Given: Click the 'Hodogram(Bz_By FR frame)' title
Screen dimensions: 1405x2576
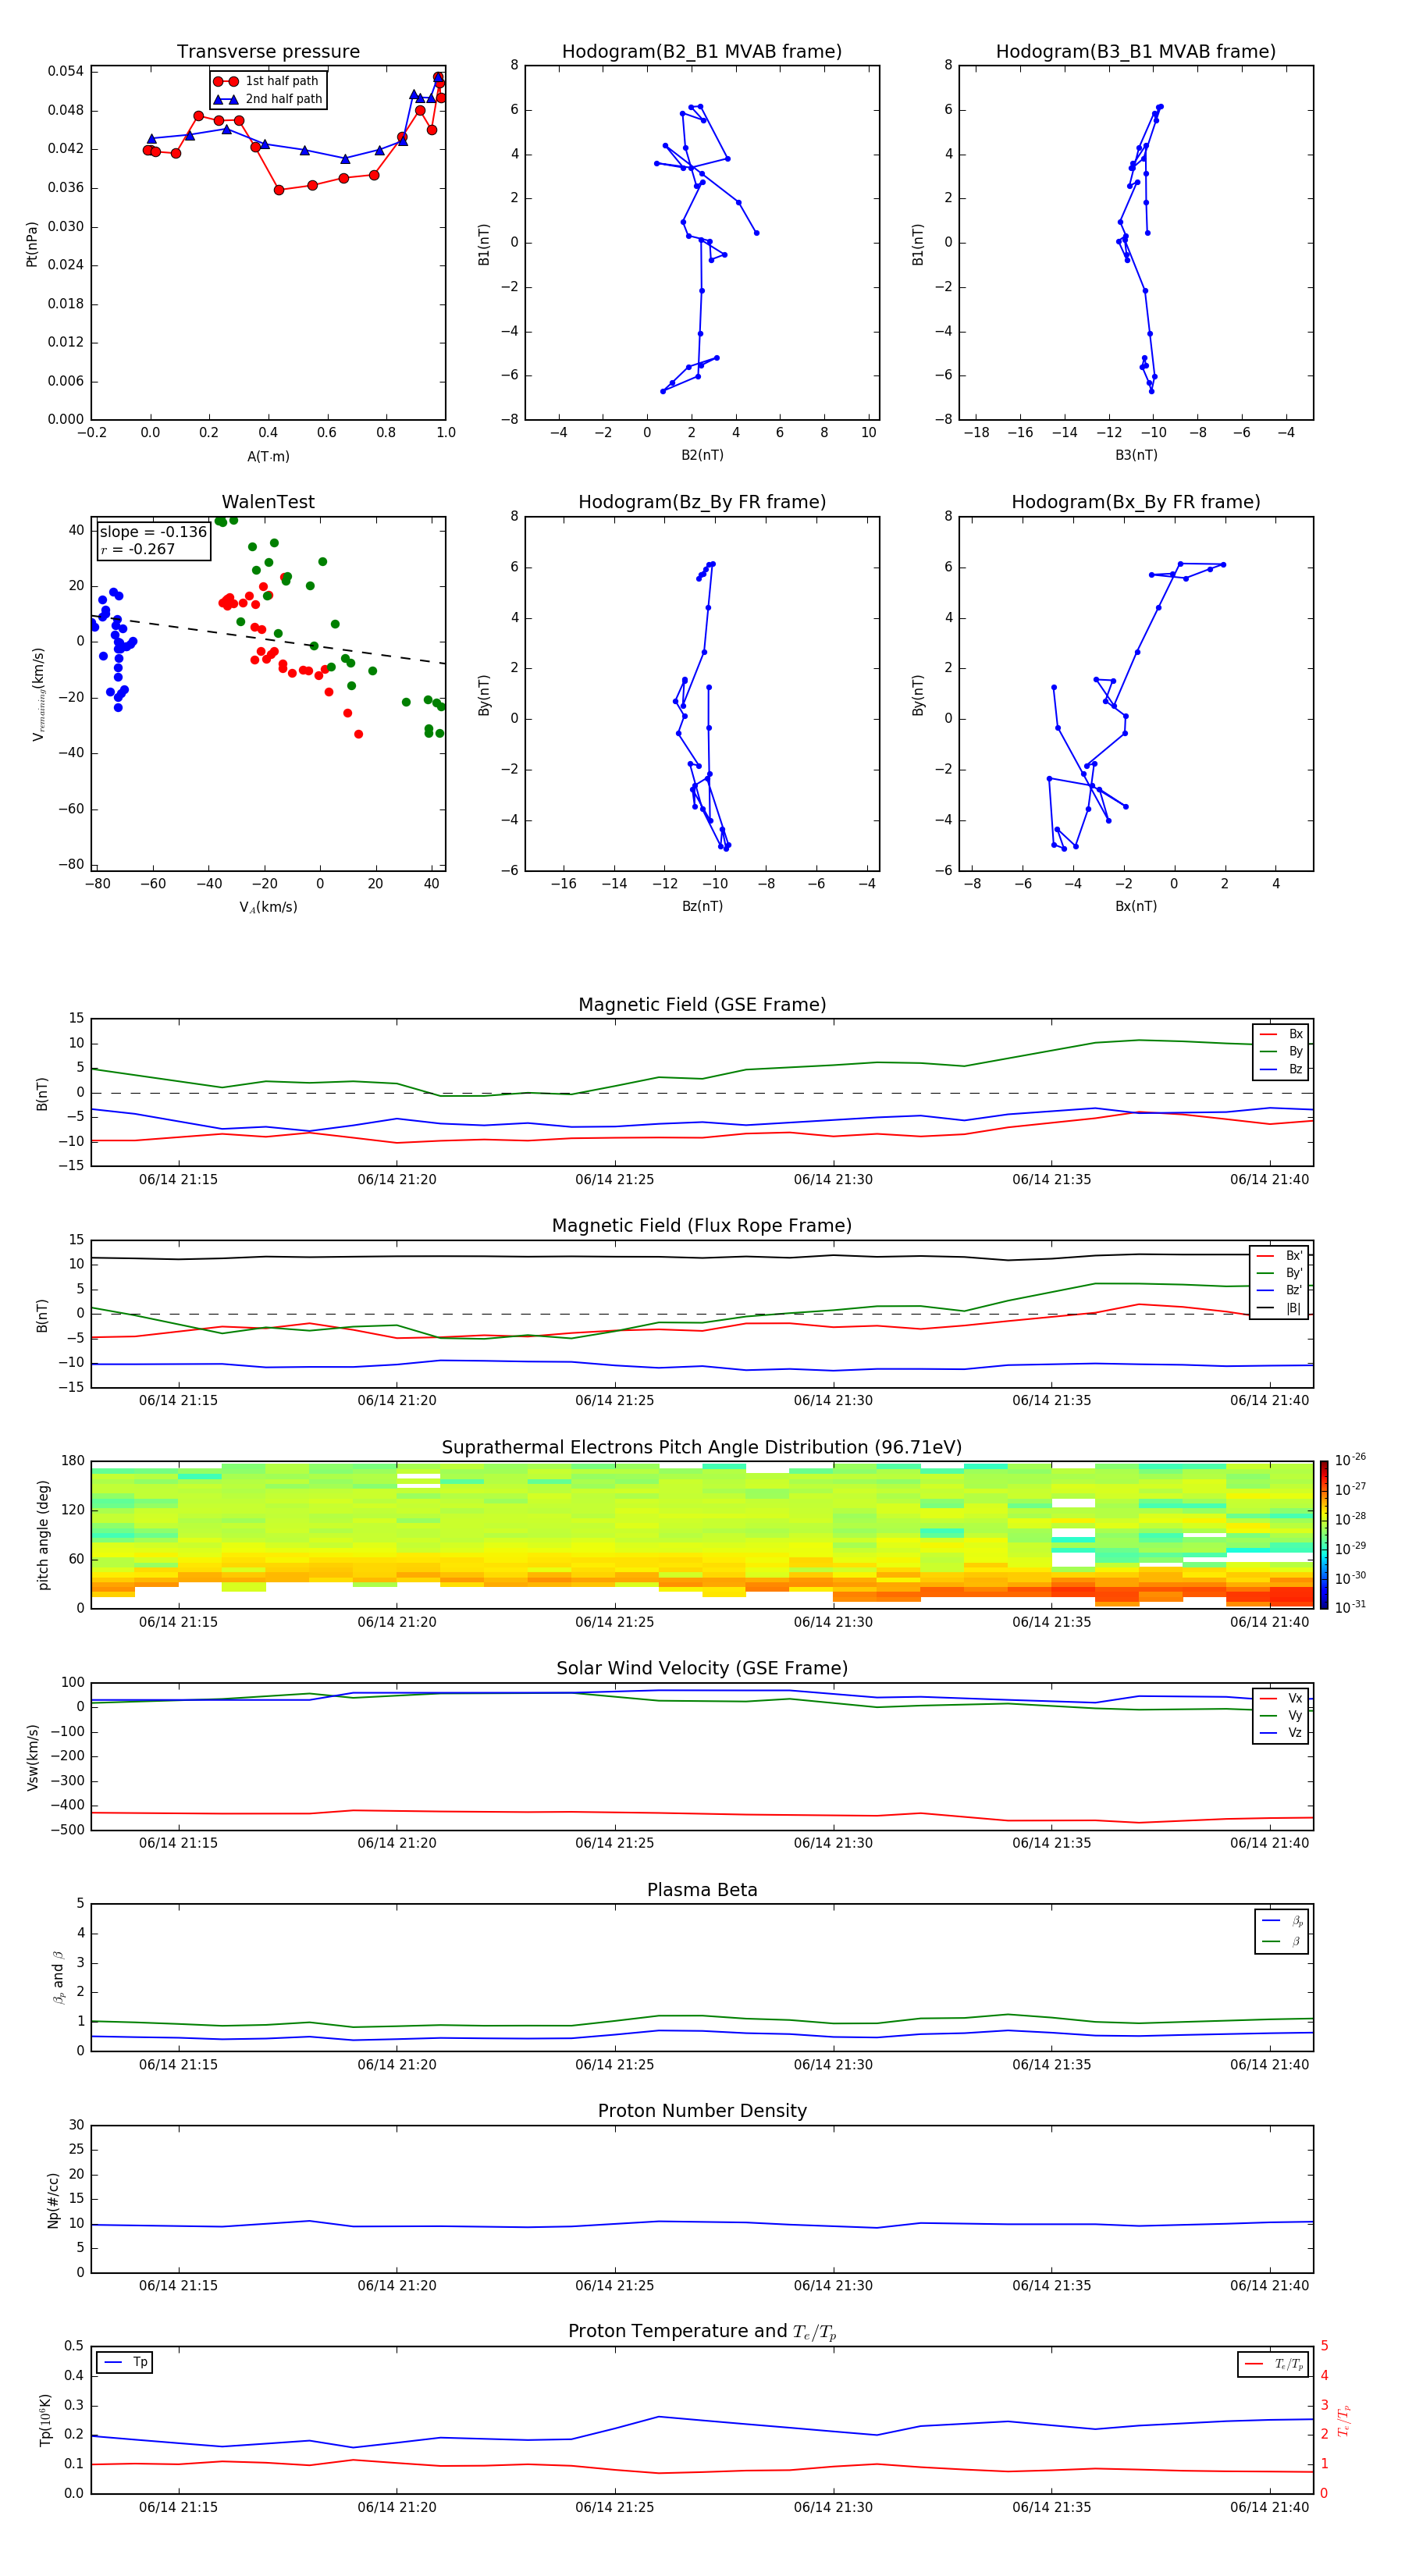Looking at the screenshot, I should point(702,502).
